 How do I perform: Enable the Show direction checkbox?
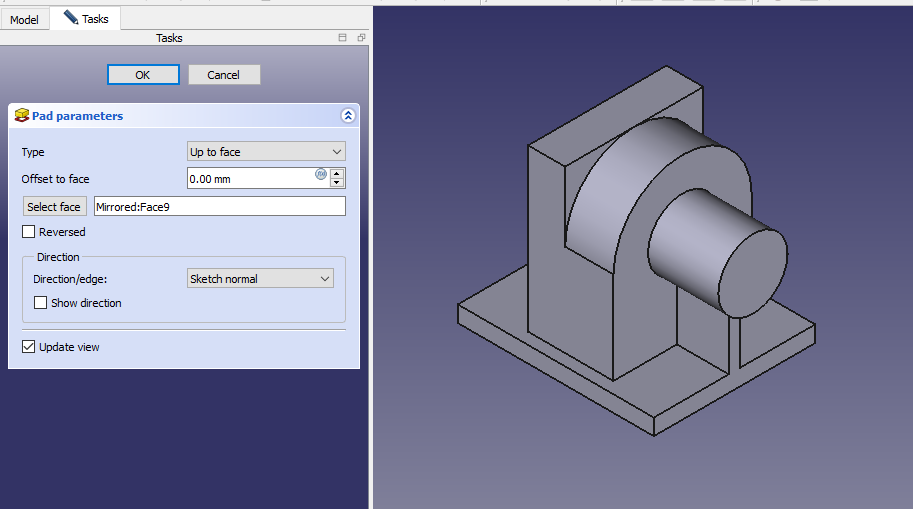tap(41, 303)
